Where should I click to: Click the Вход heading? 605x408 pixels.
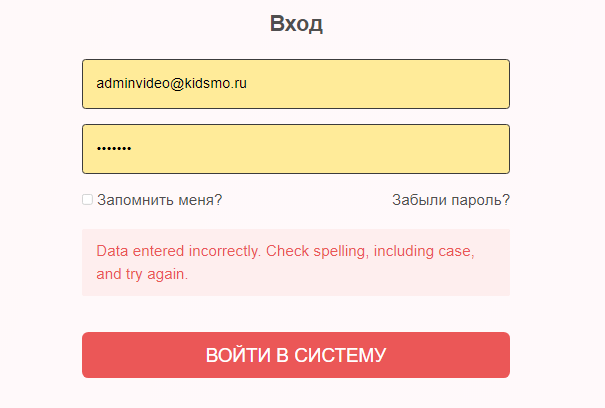tap(296, 24)
